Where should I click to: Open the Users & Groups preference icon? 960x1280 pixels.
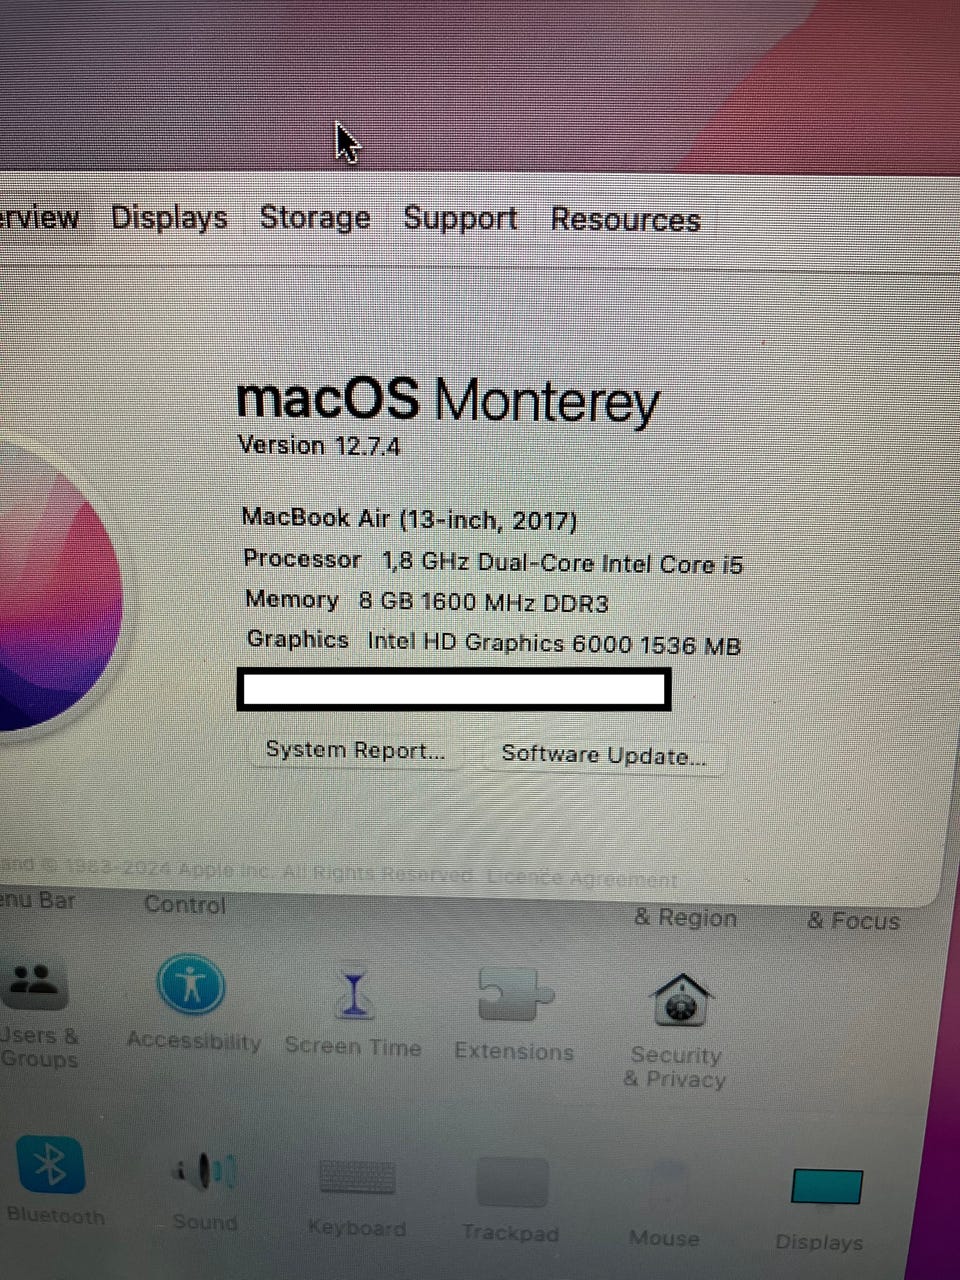click(36, 983)
